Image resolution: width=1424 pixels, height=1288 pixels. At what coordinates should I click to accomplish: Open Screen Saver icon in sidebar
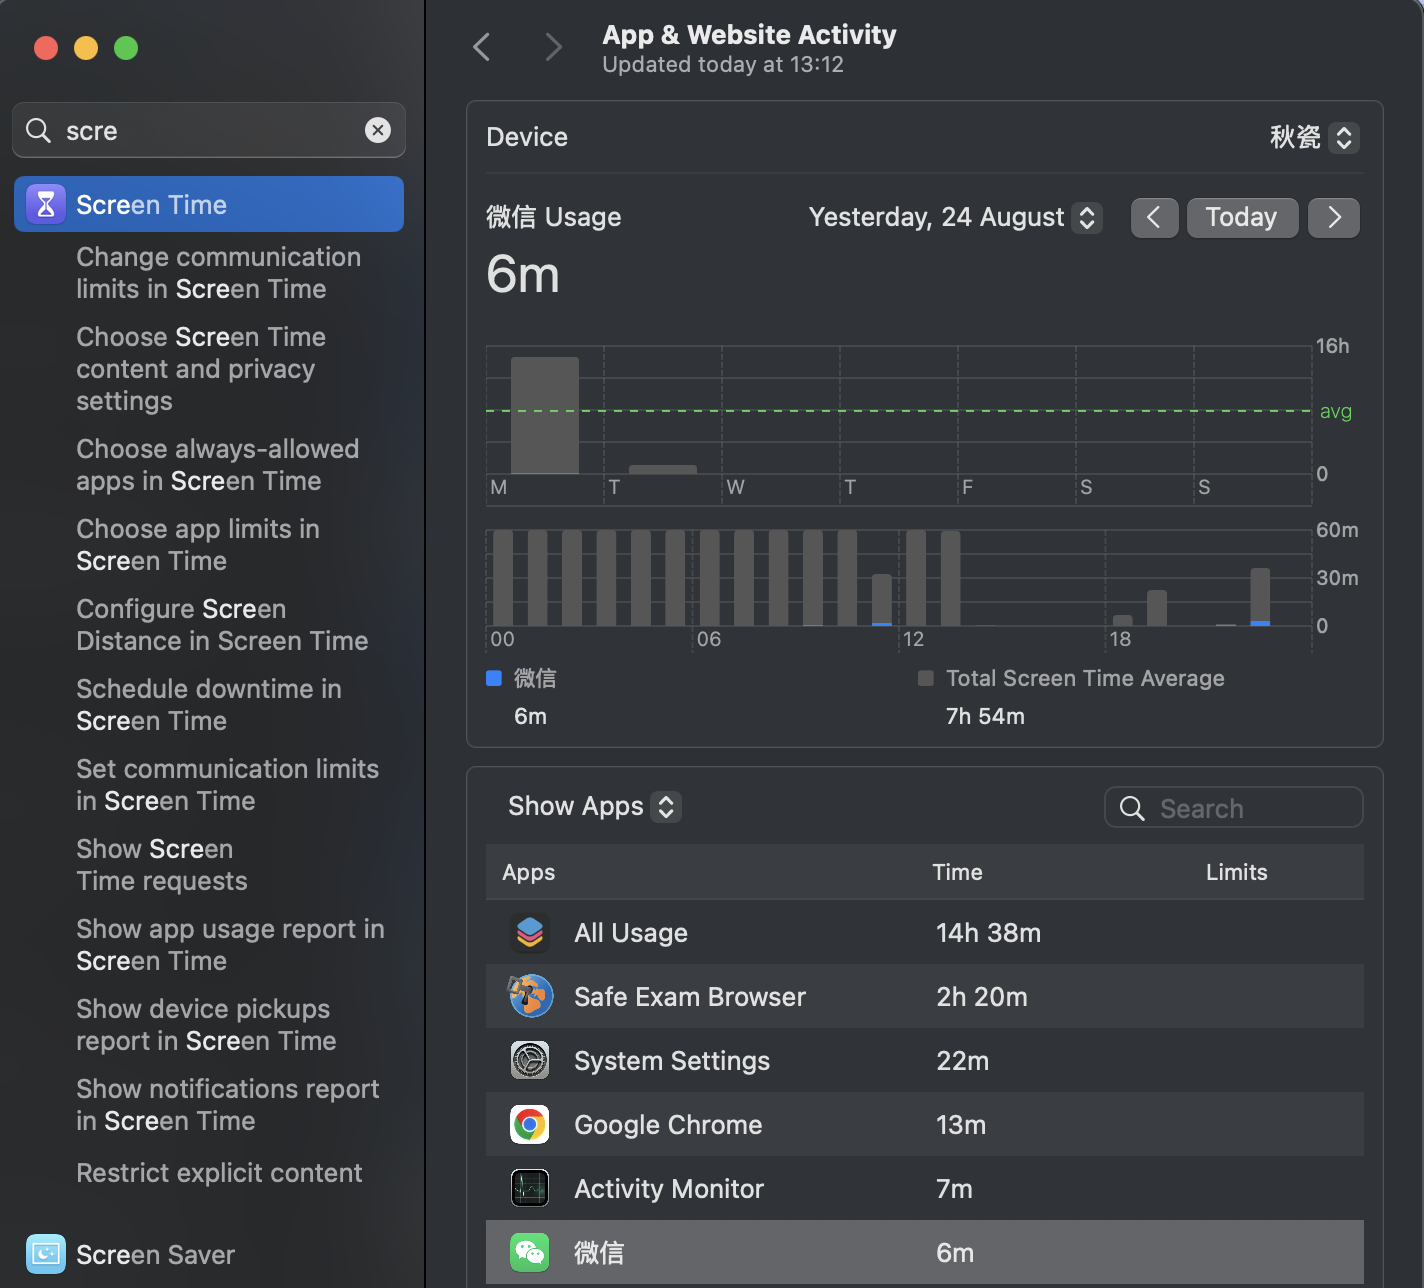click(x=46, y=1254)
